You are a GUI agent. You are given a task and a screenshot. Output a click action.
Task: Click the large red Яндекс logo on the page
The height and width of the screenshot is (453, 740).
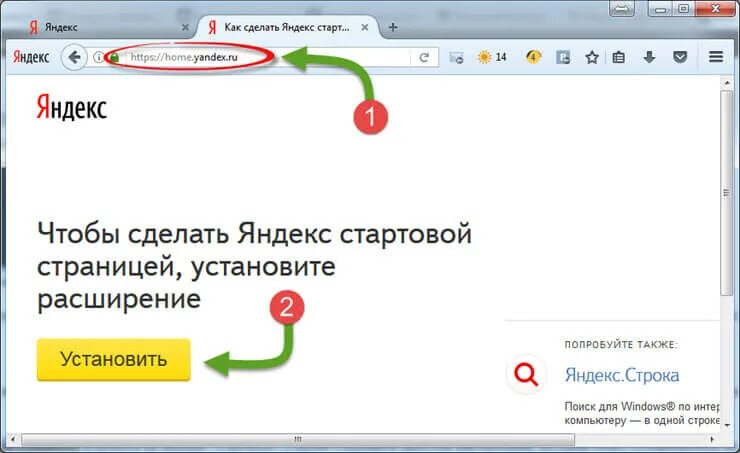click(72, 108)
